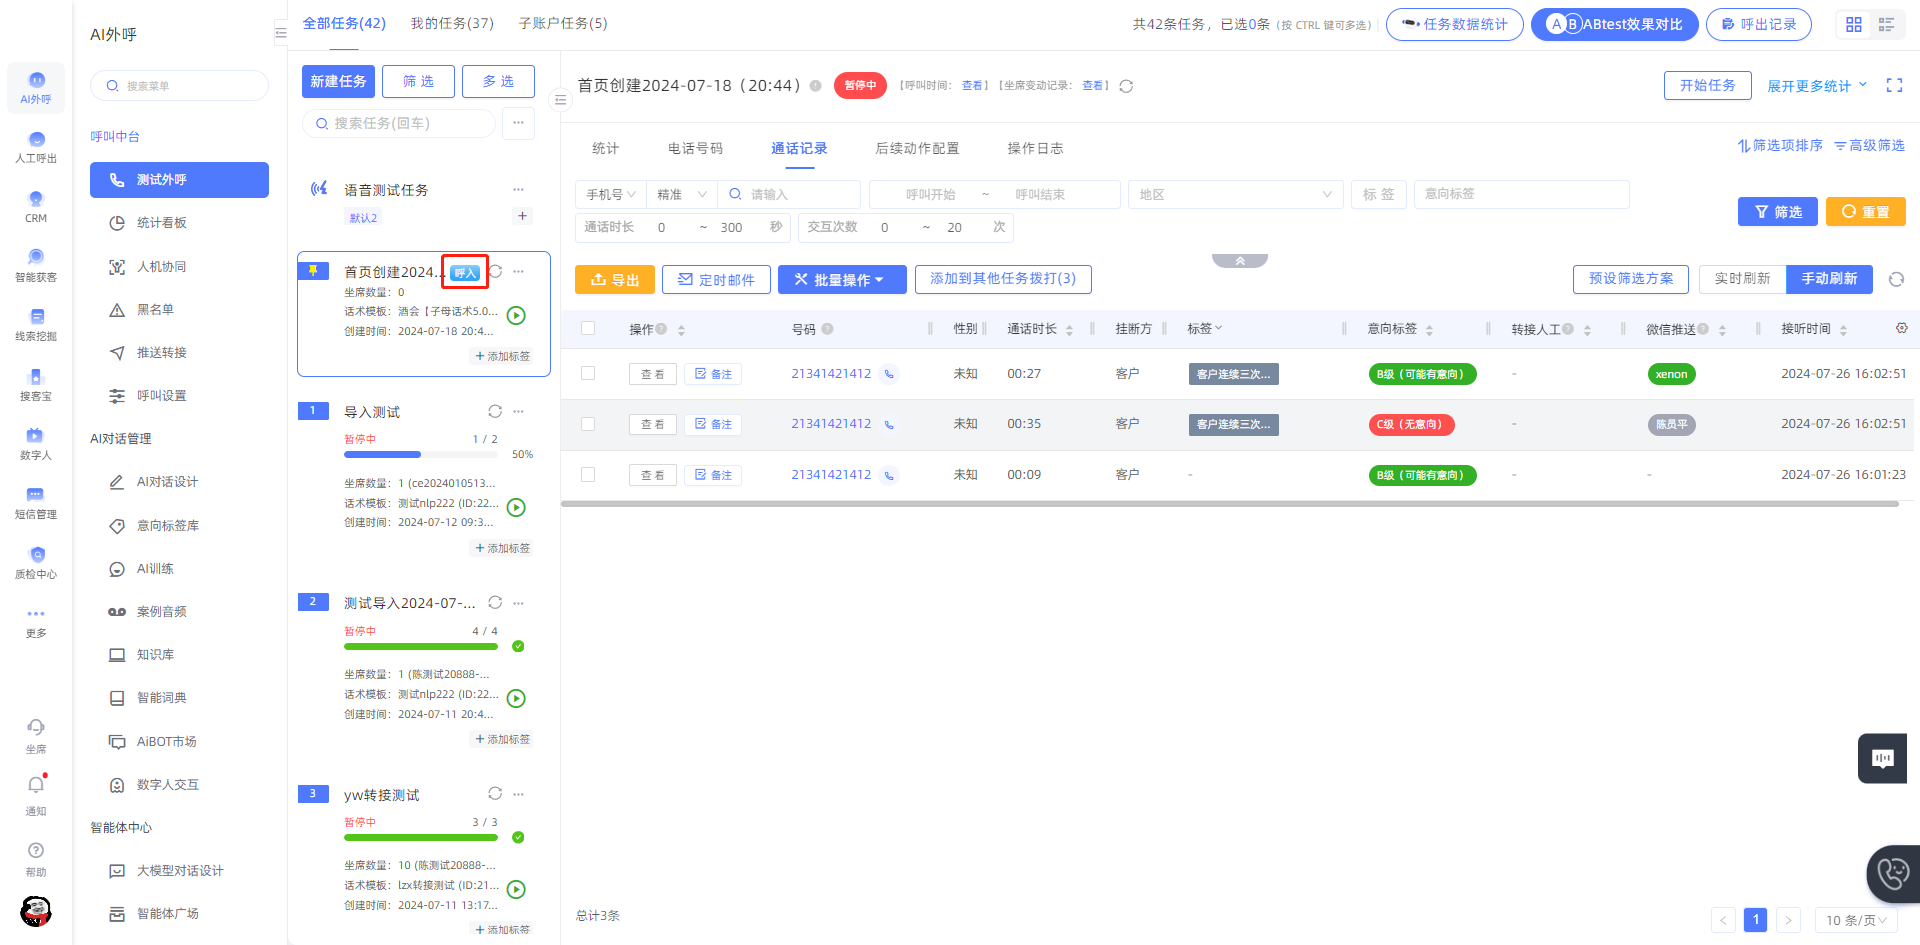Tick the select-all header checkbox
This screenshot has height=945, width=1920.
588,328
